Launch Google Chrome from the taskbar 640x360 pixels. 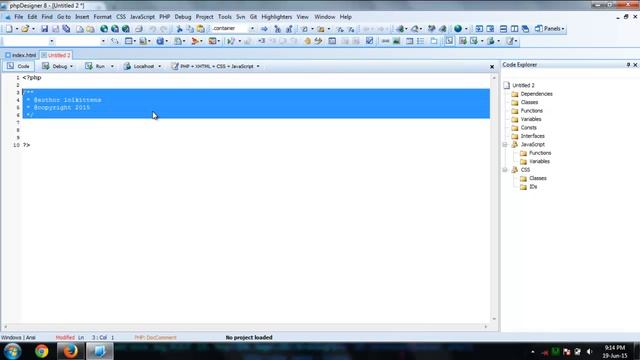click(x=41, y=351)
